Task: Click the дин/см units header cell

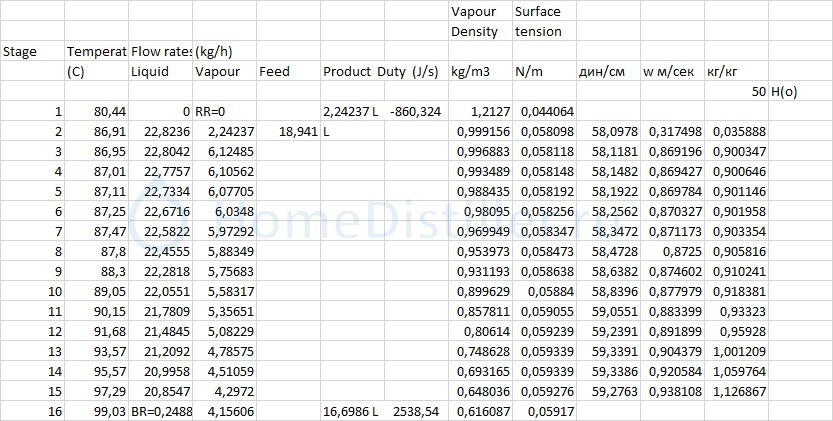Action: click(x=603, y=71)
